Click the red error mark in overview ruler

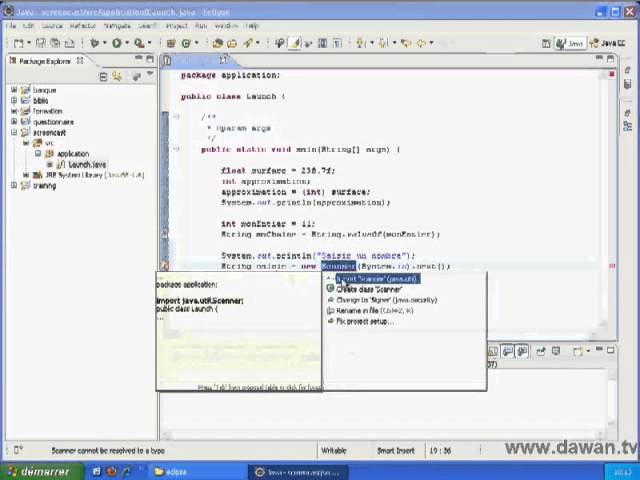[x=612, y=266]
